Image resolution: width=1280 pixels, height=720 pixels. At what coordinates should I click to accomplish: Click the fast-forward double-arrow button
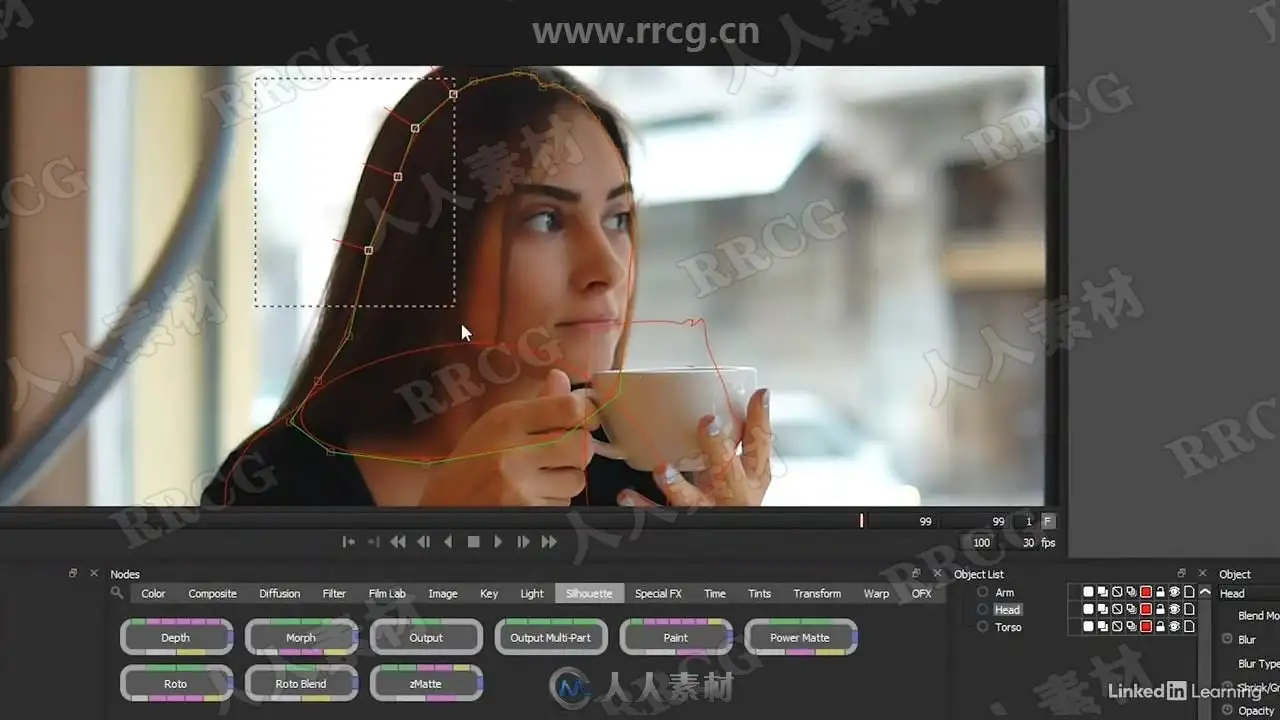point(549,542)
